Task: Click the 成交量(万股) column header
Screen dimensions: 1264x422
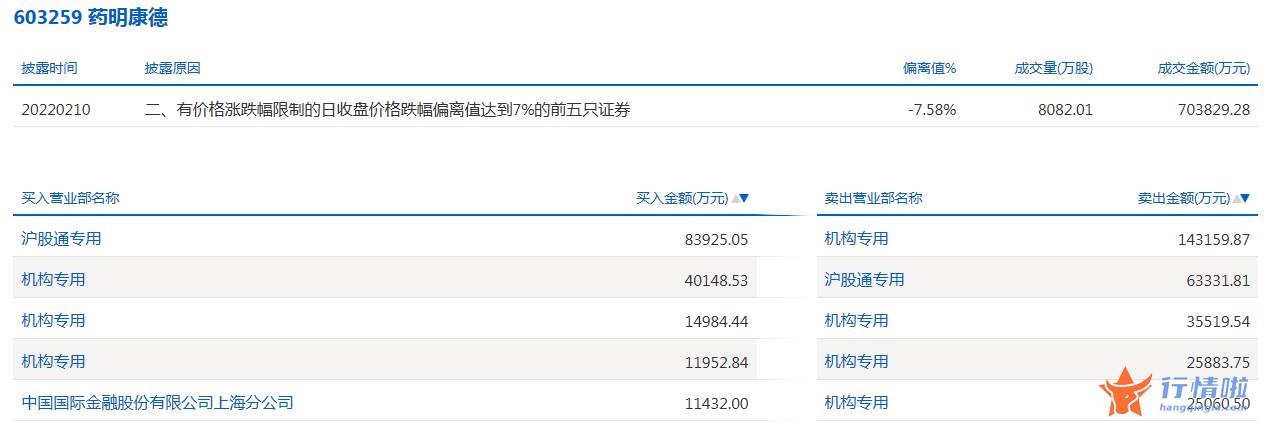Action: point(1054,68)
